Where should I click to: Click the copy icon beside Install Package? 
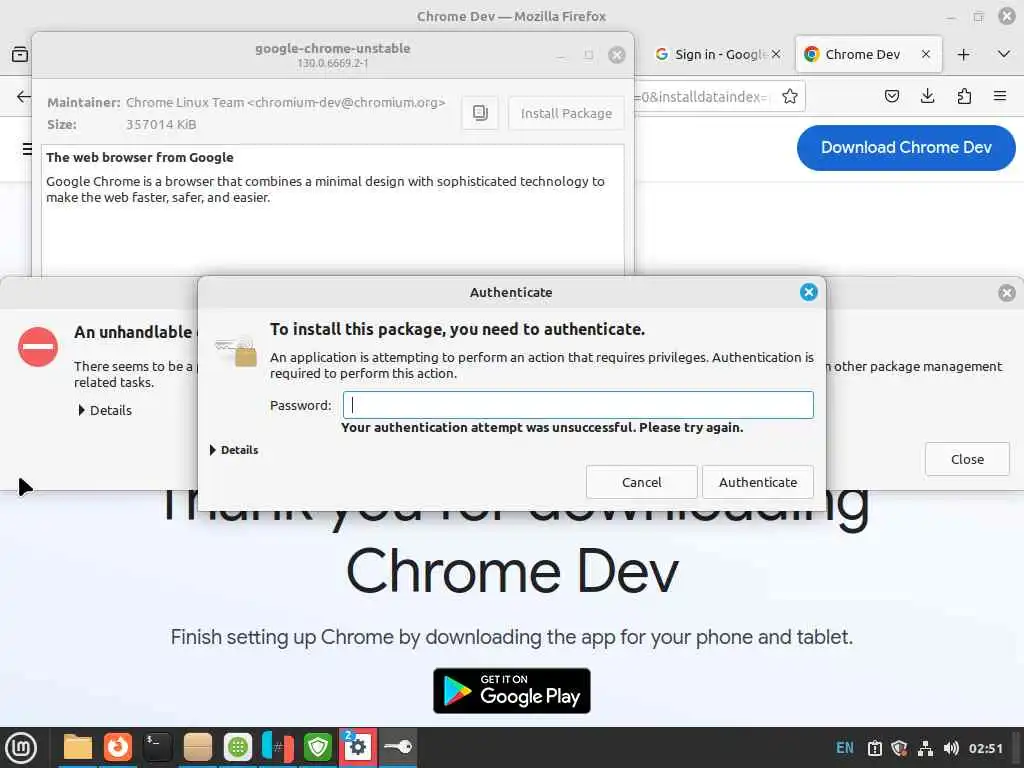click(480, 113)
